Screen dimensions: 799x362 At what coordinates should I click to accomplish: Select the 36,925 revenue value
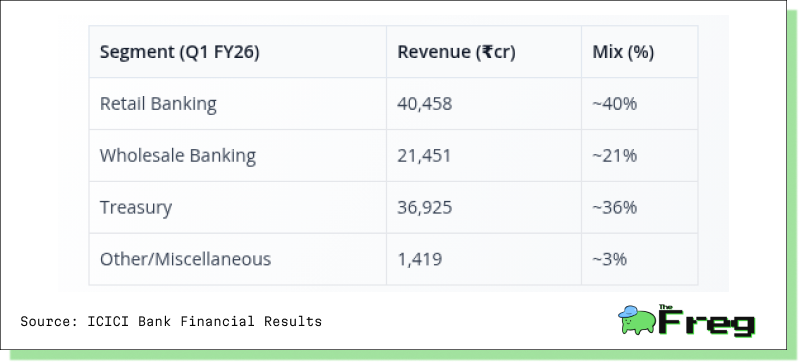coord(424,208)
